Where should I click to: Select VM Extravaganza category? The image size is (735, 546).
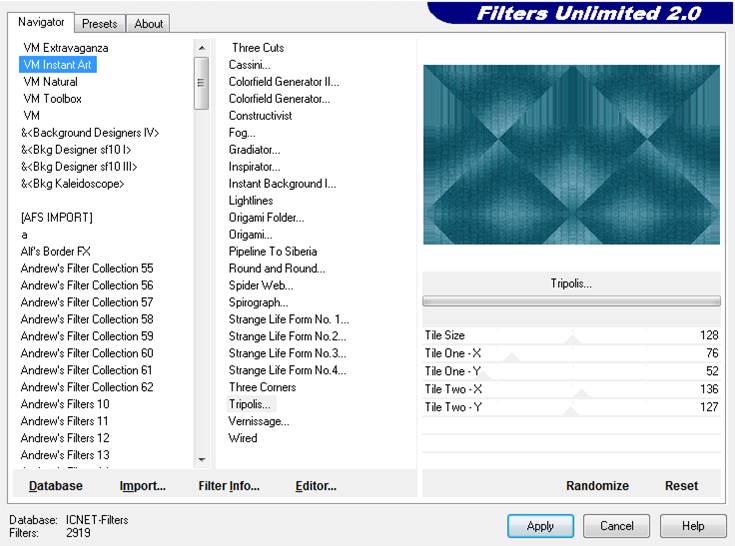pyautogui.click(x=66, y=48)
